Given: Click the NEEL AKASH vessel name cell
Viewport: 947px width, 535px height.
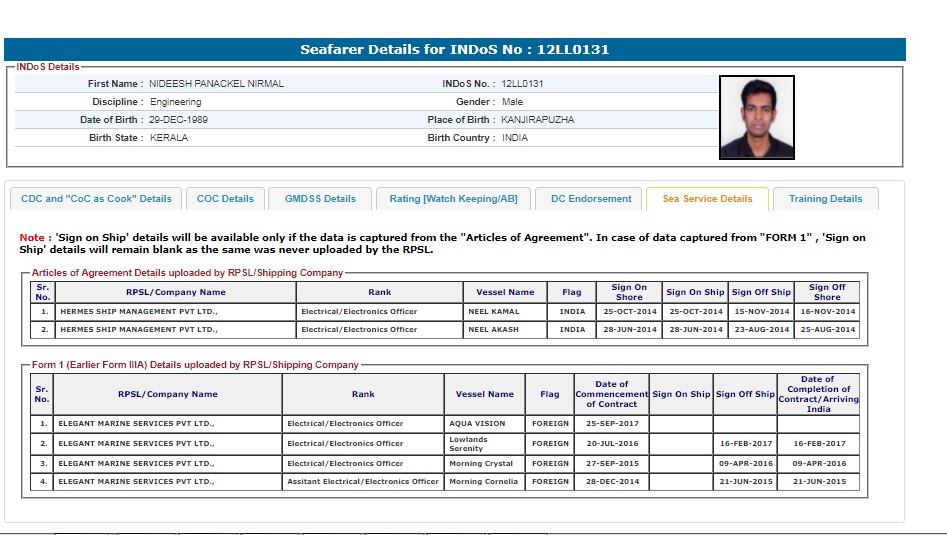Looking at the screenshot, I should [493, 330].
